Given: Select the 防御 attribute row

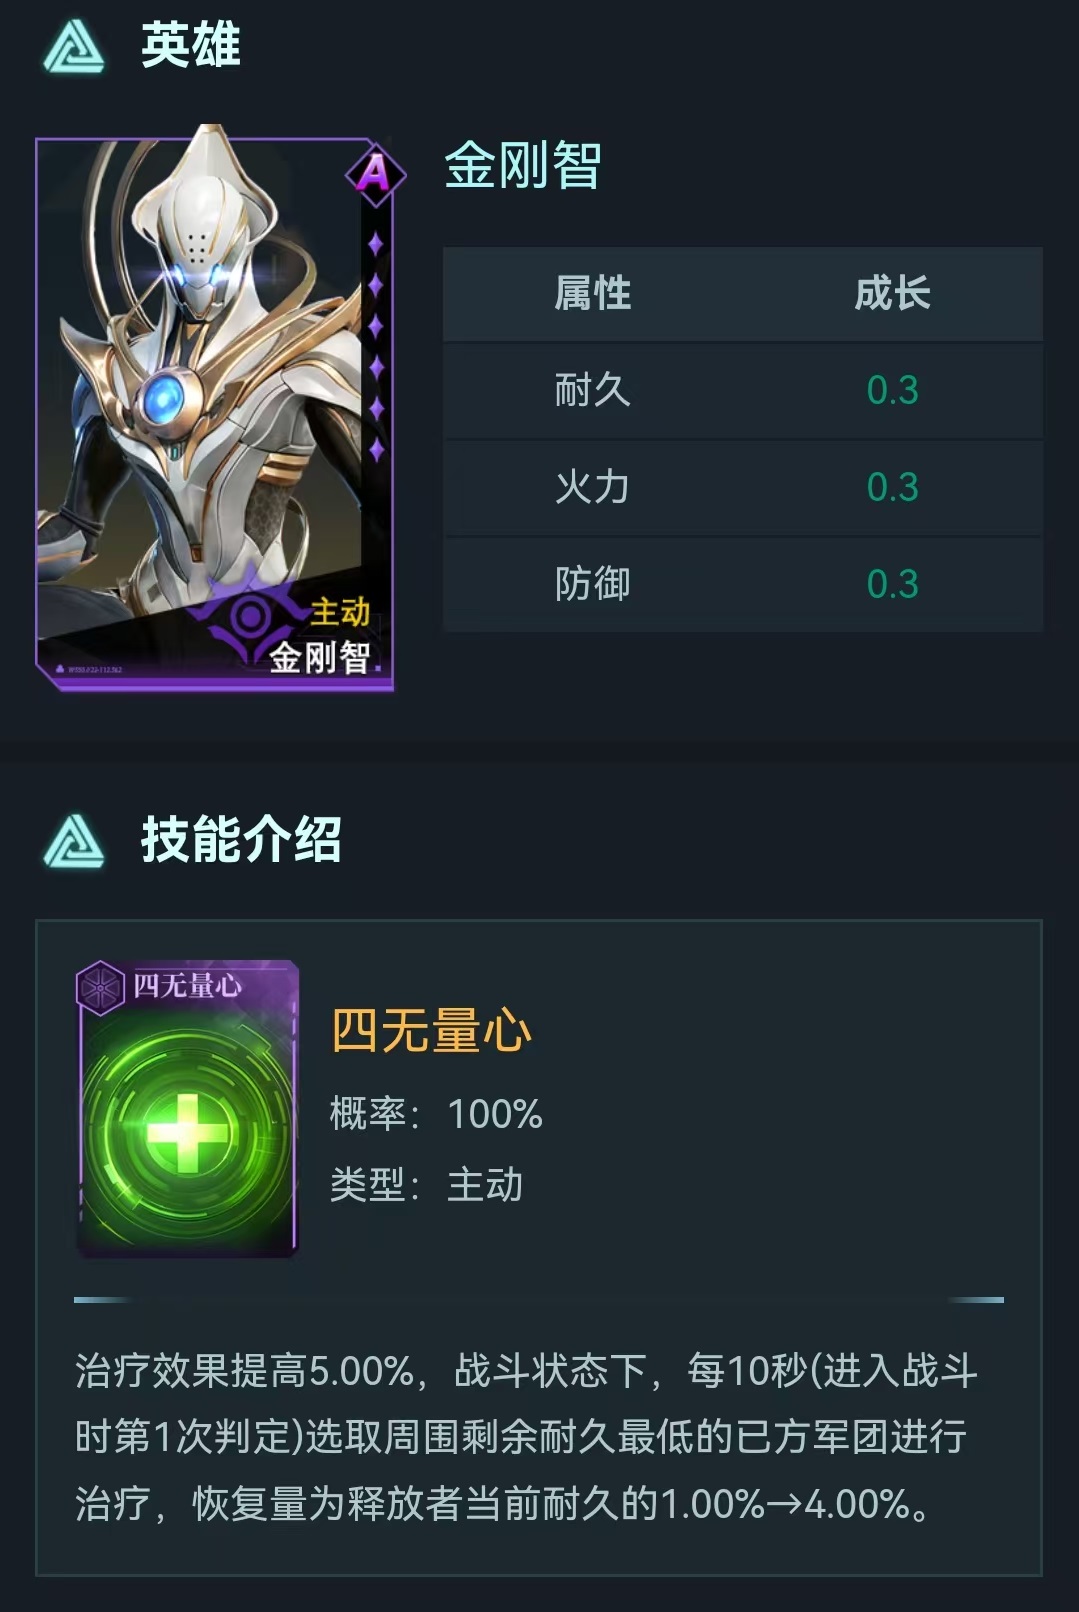Looking at the screenshot, I should [743, 584].
